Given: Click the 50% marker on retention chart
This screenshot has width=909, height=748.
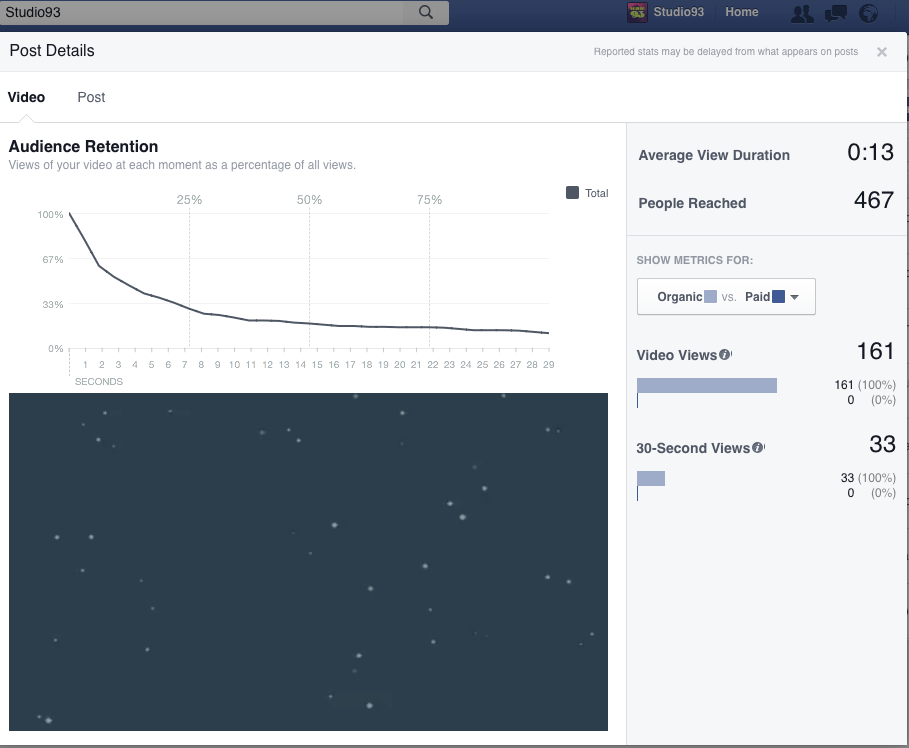Looking at the screenshot, I should point(309,199).
